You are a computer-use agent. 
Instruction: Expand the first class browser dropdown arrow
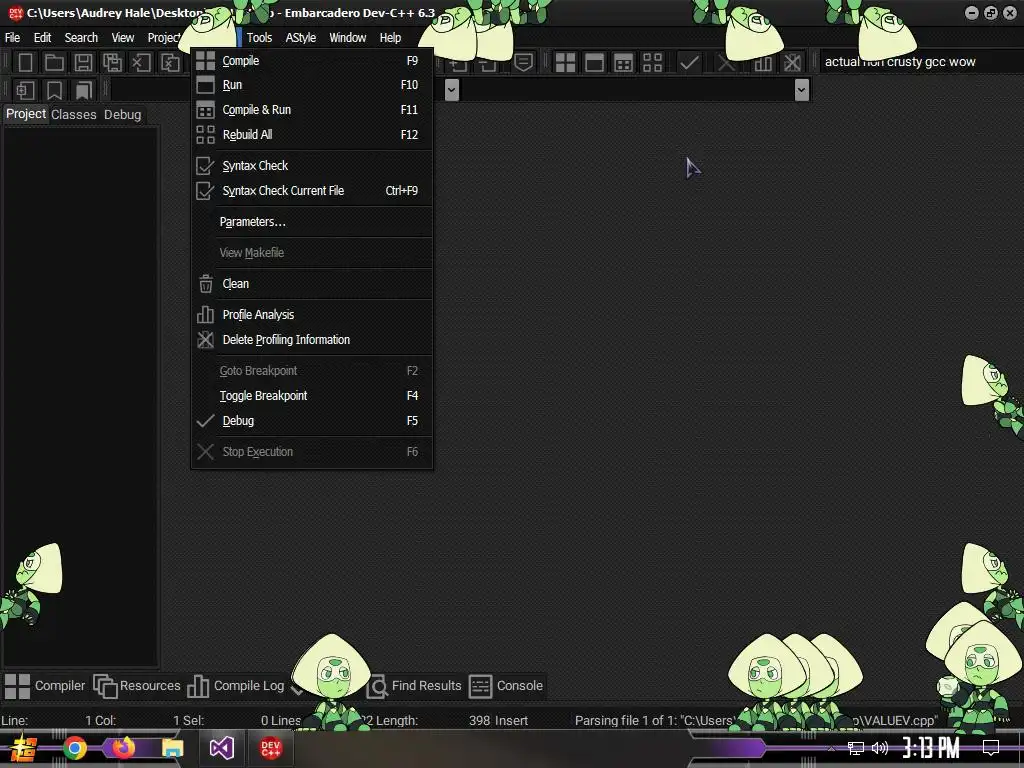(x=451, y=89)
